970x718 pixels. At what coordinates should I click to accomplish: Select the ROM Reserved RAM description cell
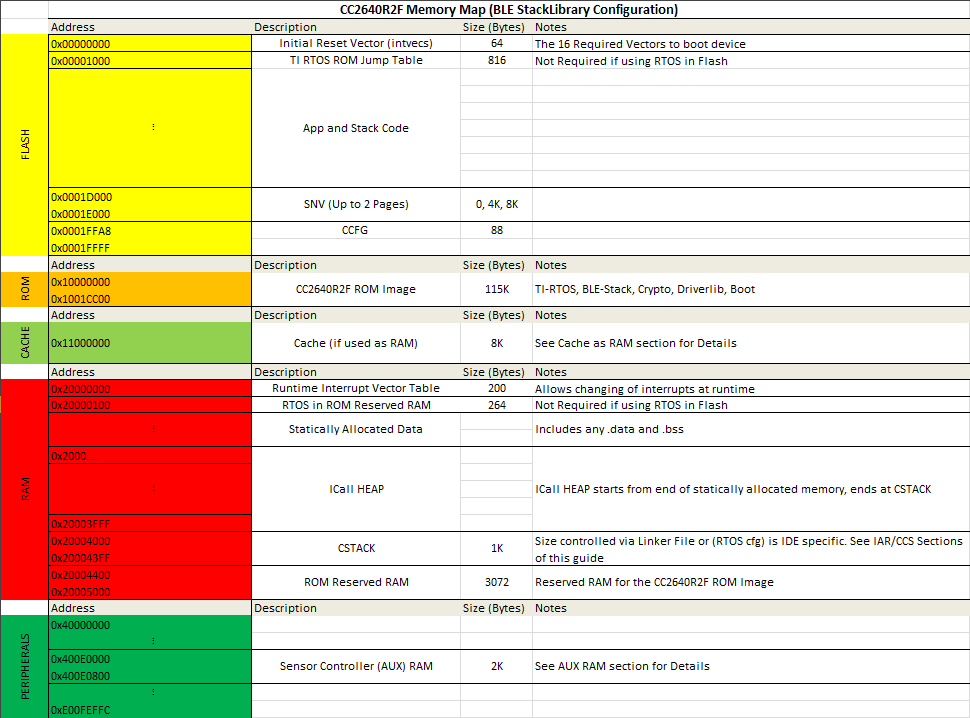point(356,583)
